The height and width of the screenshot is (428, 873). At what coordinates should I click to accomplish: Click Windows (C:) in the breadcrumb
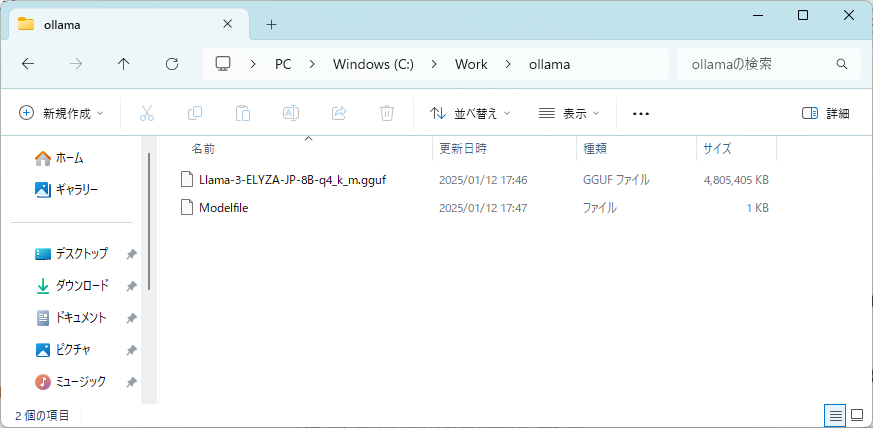373,65
